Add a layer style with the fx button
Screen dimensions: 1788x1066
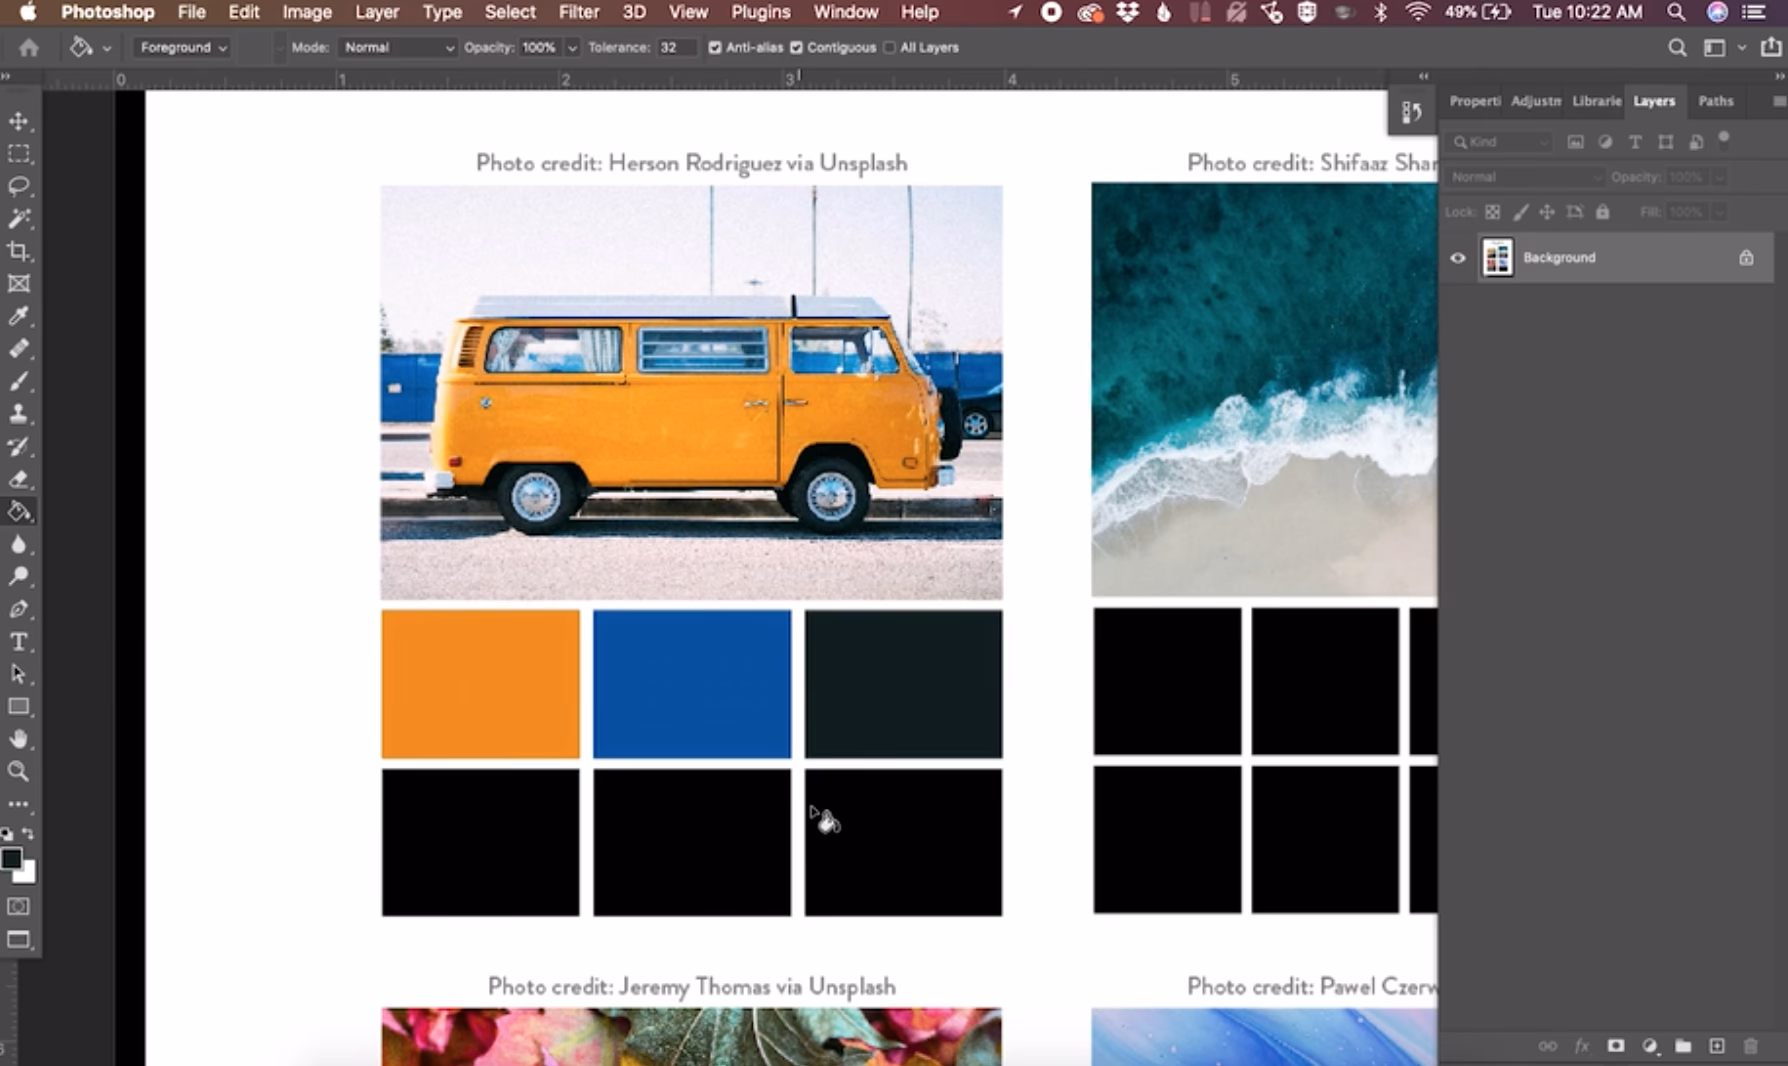(x=1581, y=1045)
